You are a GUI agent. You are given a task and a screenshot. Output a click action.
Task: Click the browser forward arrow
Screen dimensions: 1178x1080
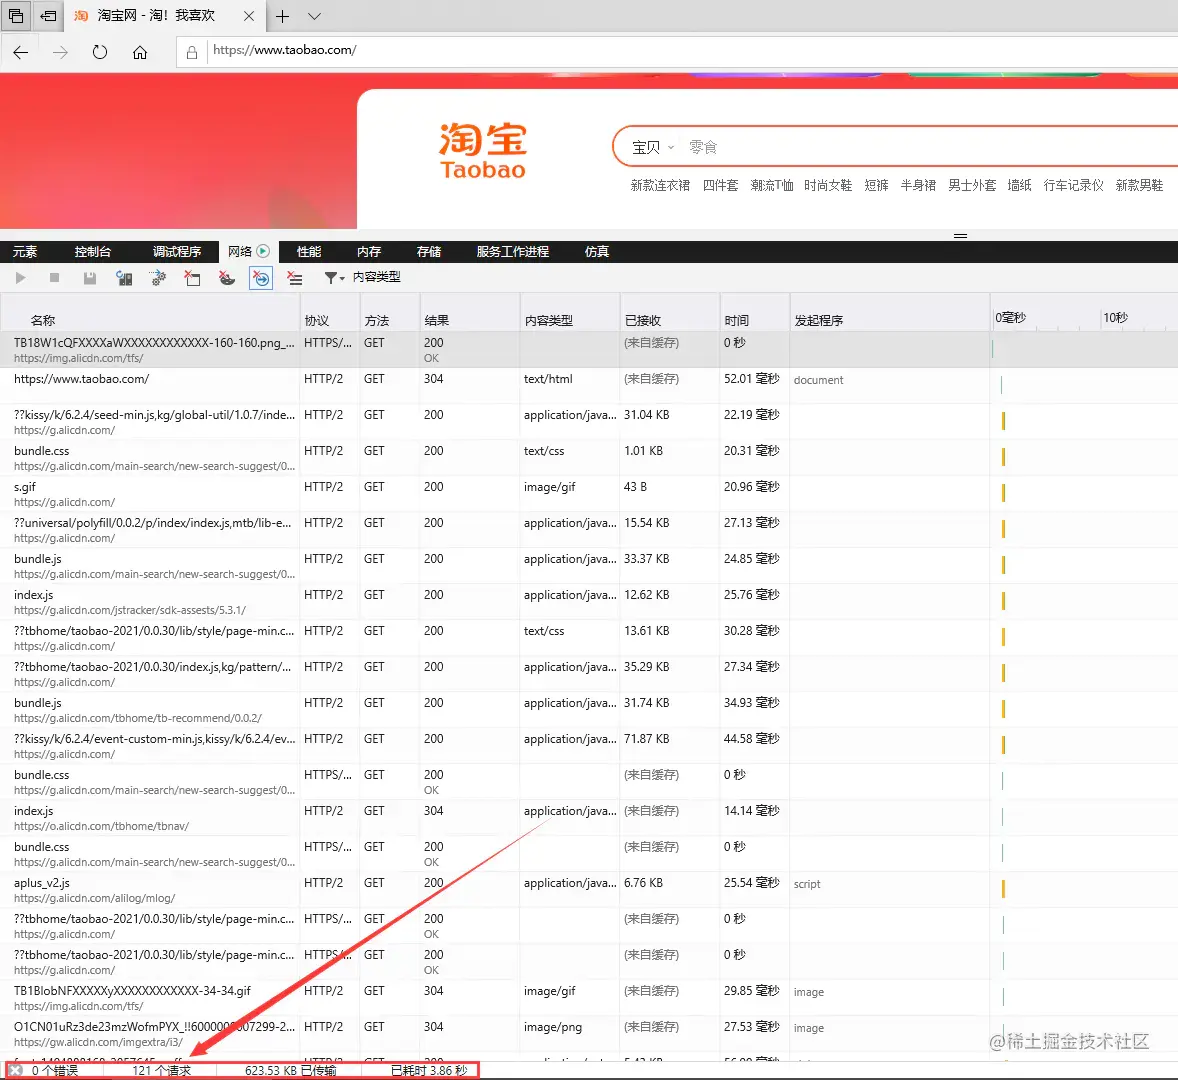coord(61,53)
